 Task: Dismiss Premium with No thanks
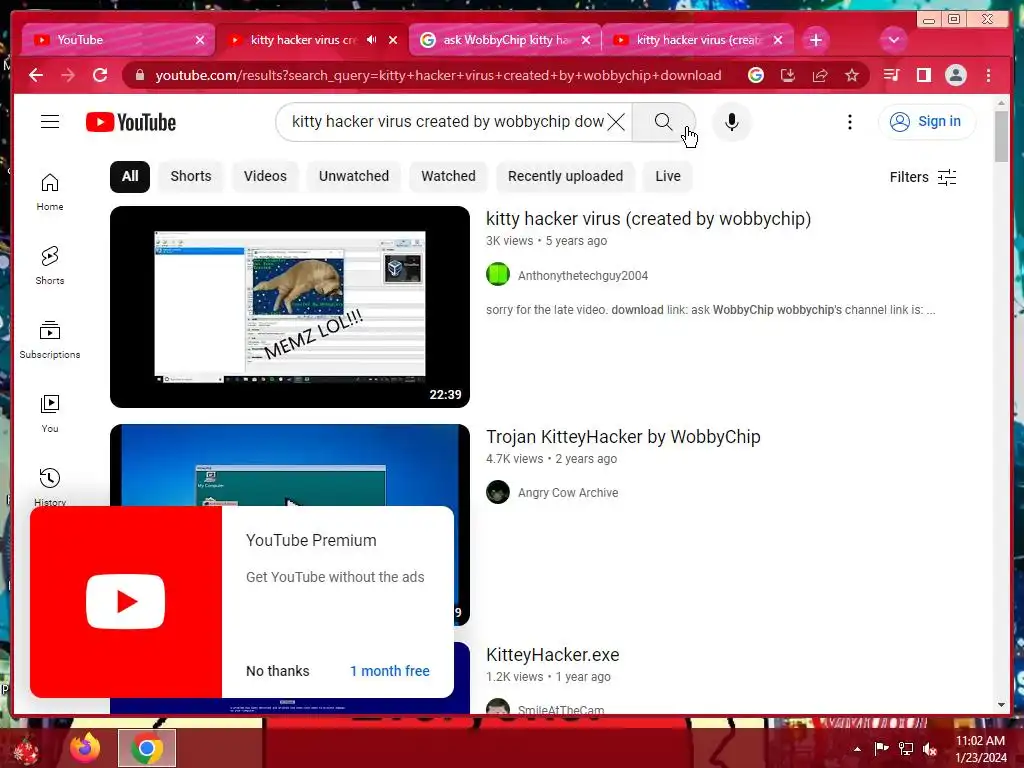pyautogui.click(x=278, y=671)
